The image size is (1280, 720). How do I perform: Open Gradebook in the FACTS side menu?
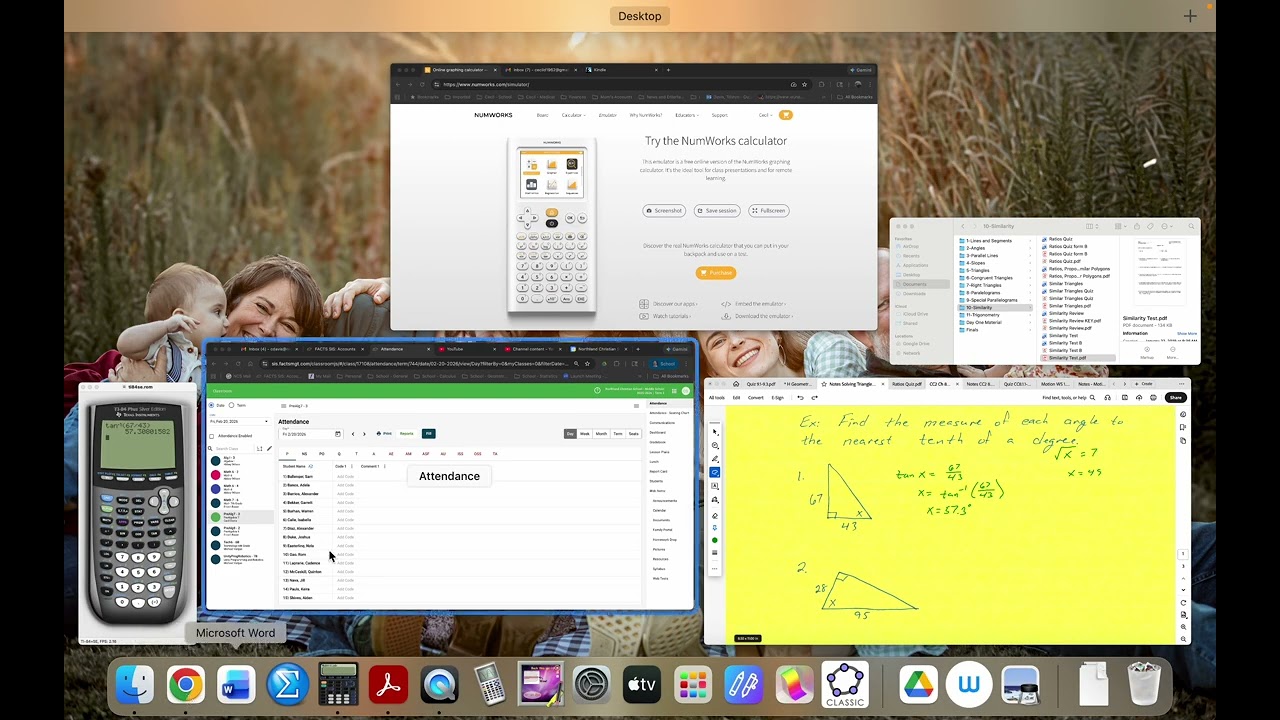point(657,442)
